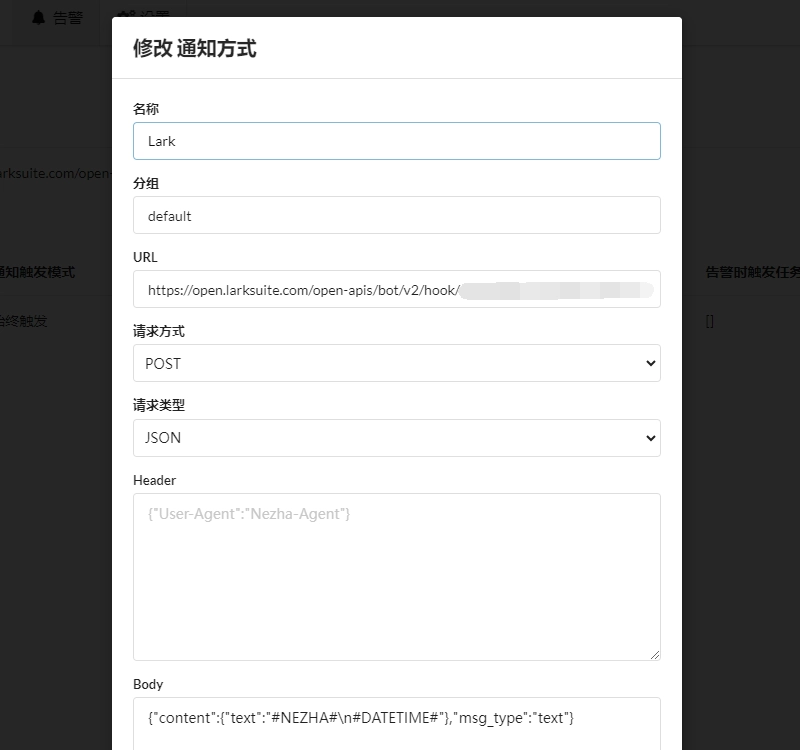
Task: Focus the URL field with the larksuite webhook
Action: (x=396, y=289)
